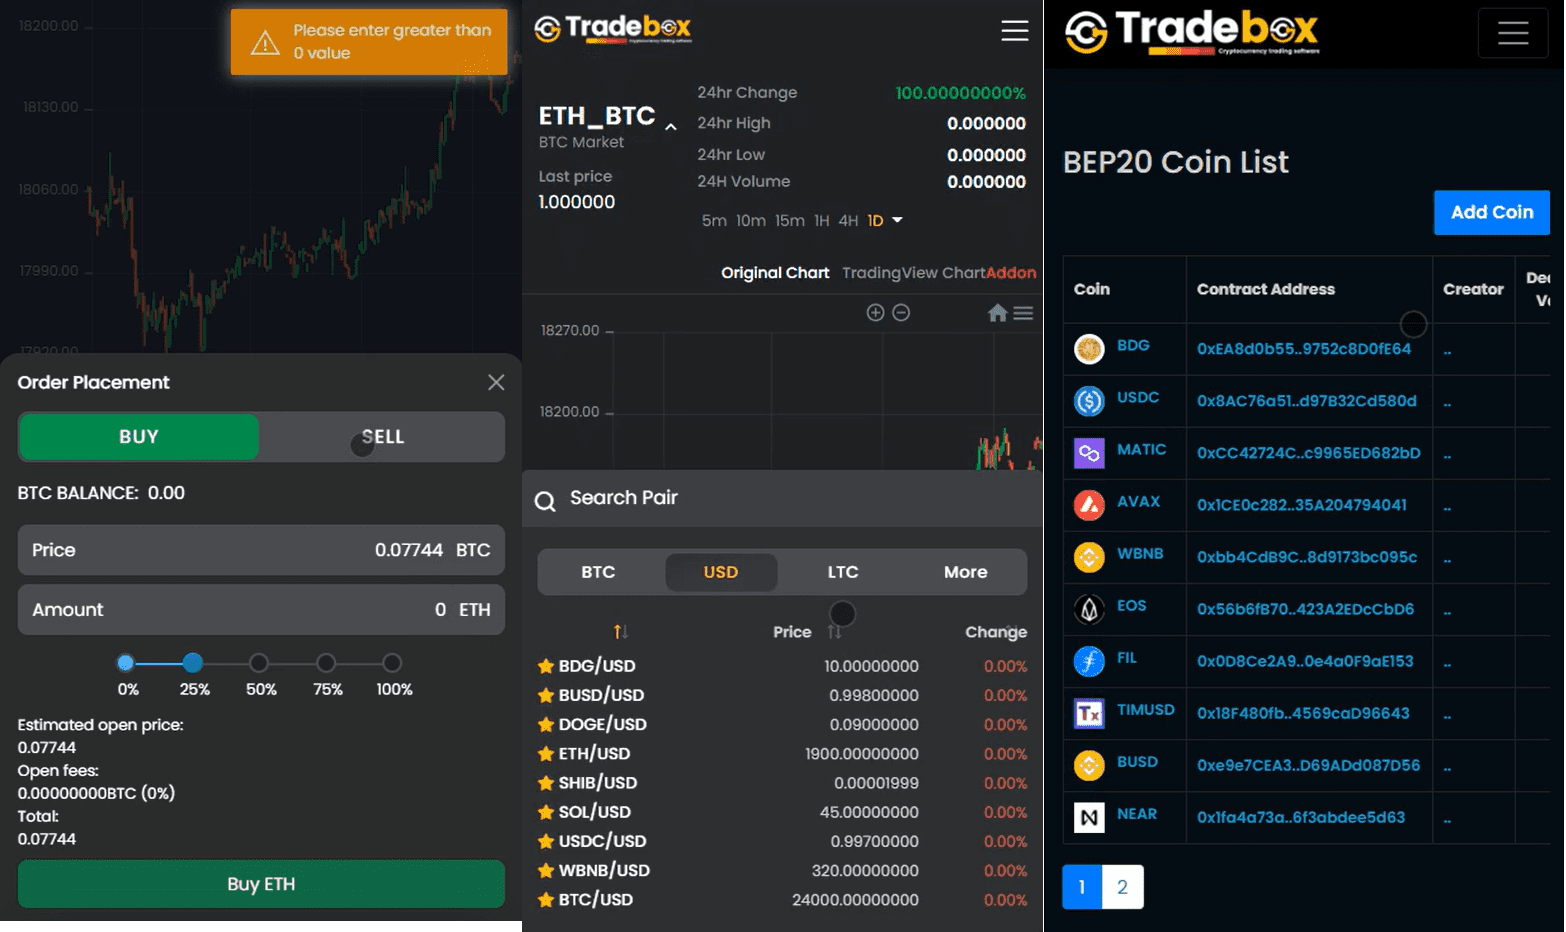Viewport: 1566px width, 932px height.
Task: Select the 5m chart interval
Action: click(x=714, y=221)
